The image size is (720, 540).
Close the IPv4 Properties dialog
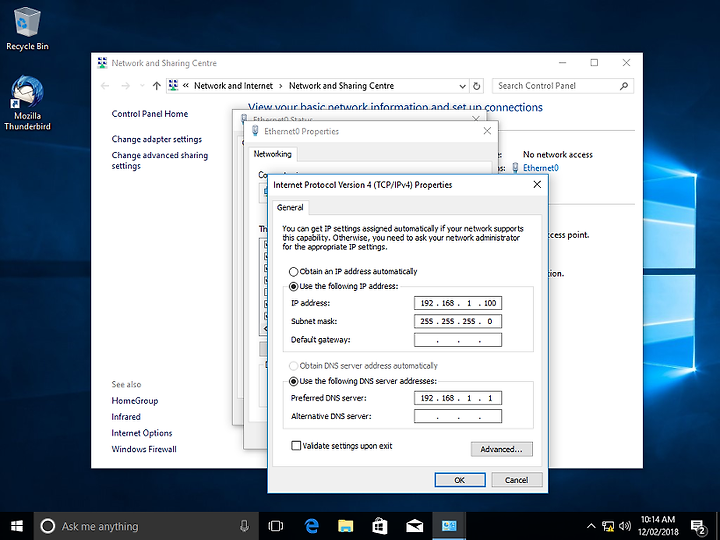[537, 185]
